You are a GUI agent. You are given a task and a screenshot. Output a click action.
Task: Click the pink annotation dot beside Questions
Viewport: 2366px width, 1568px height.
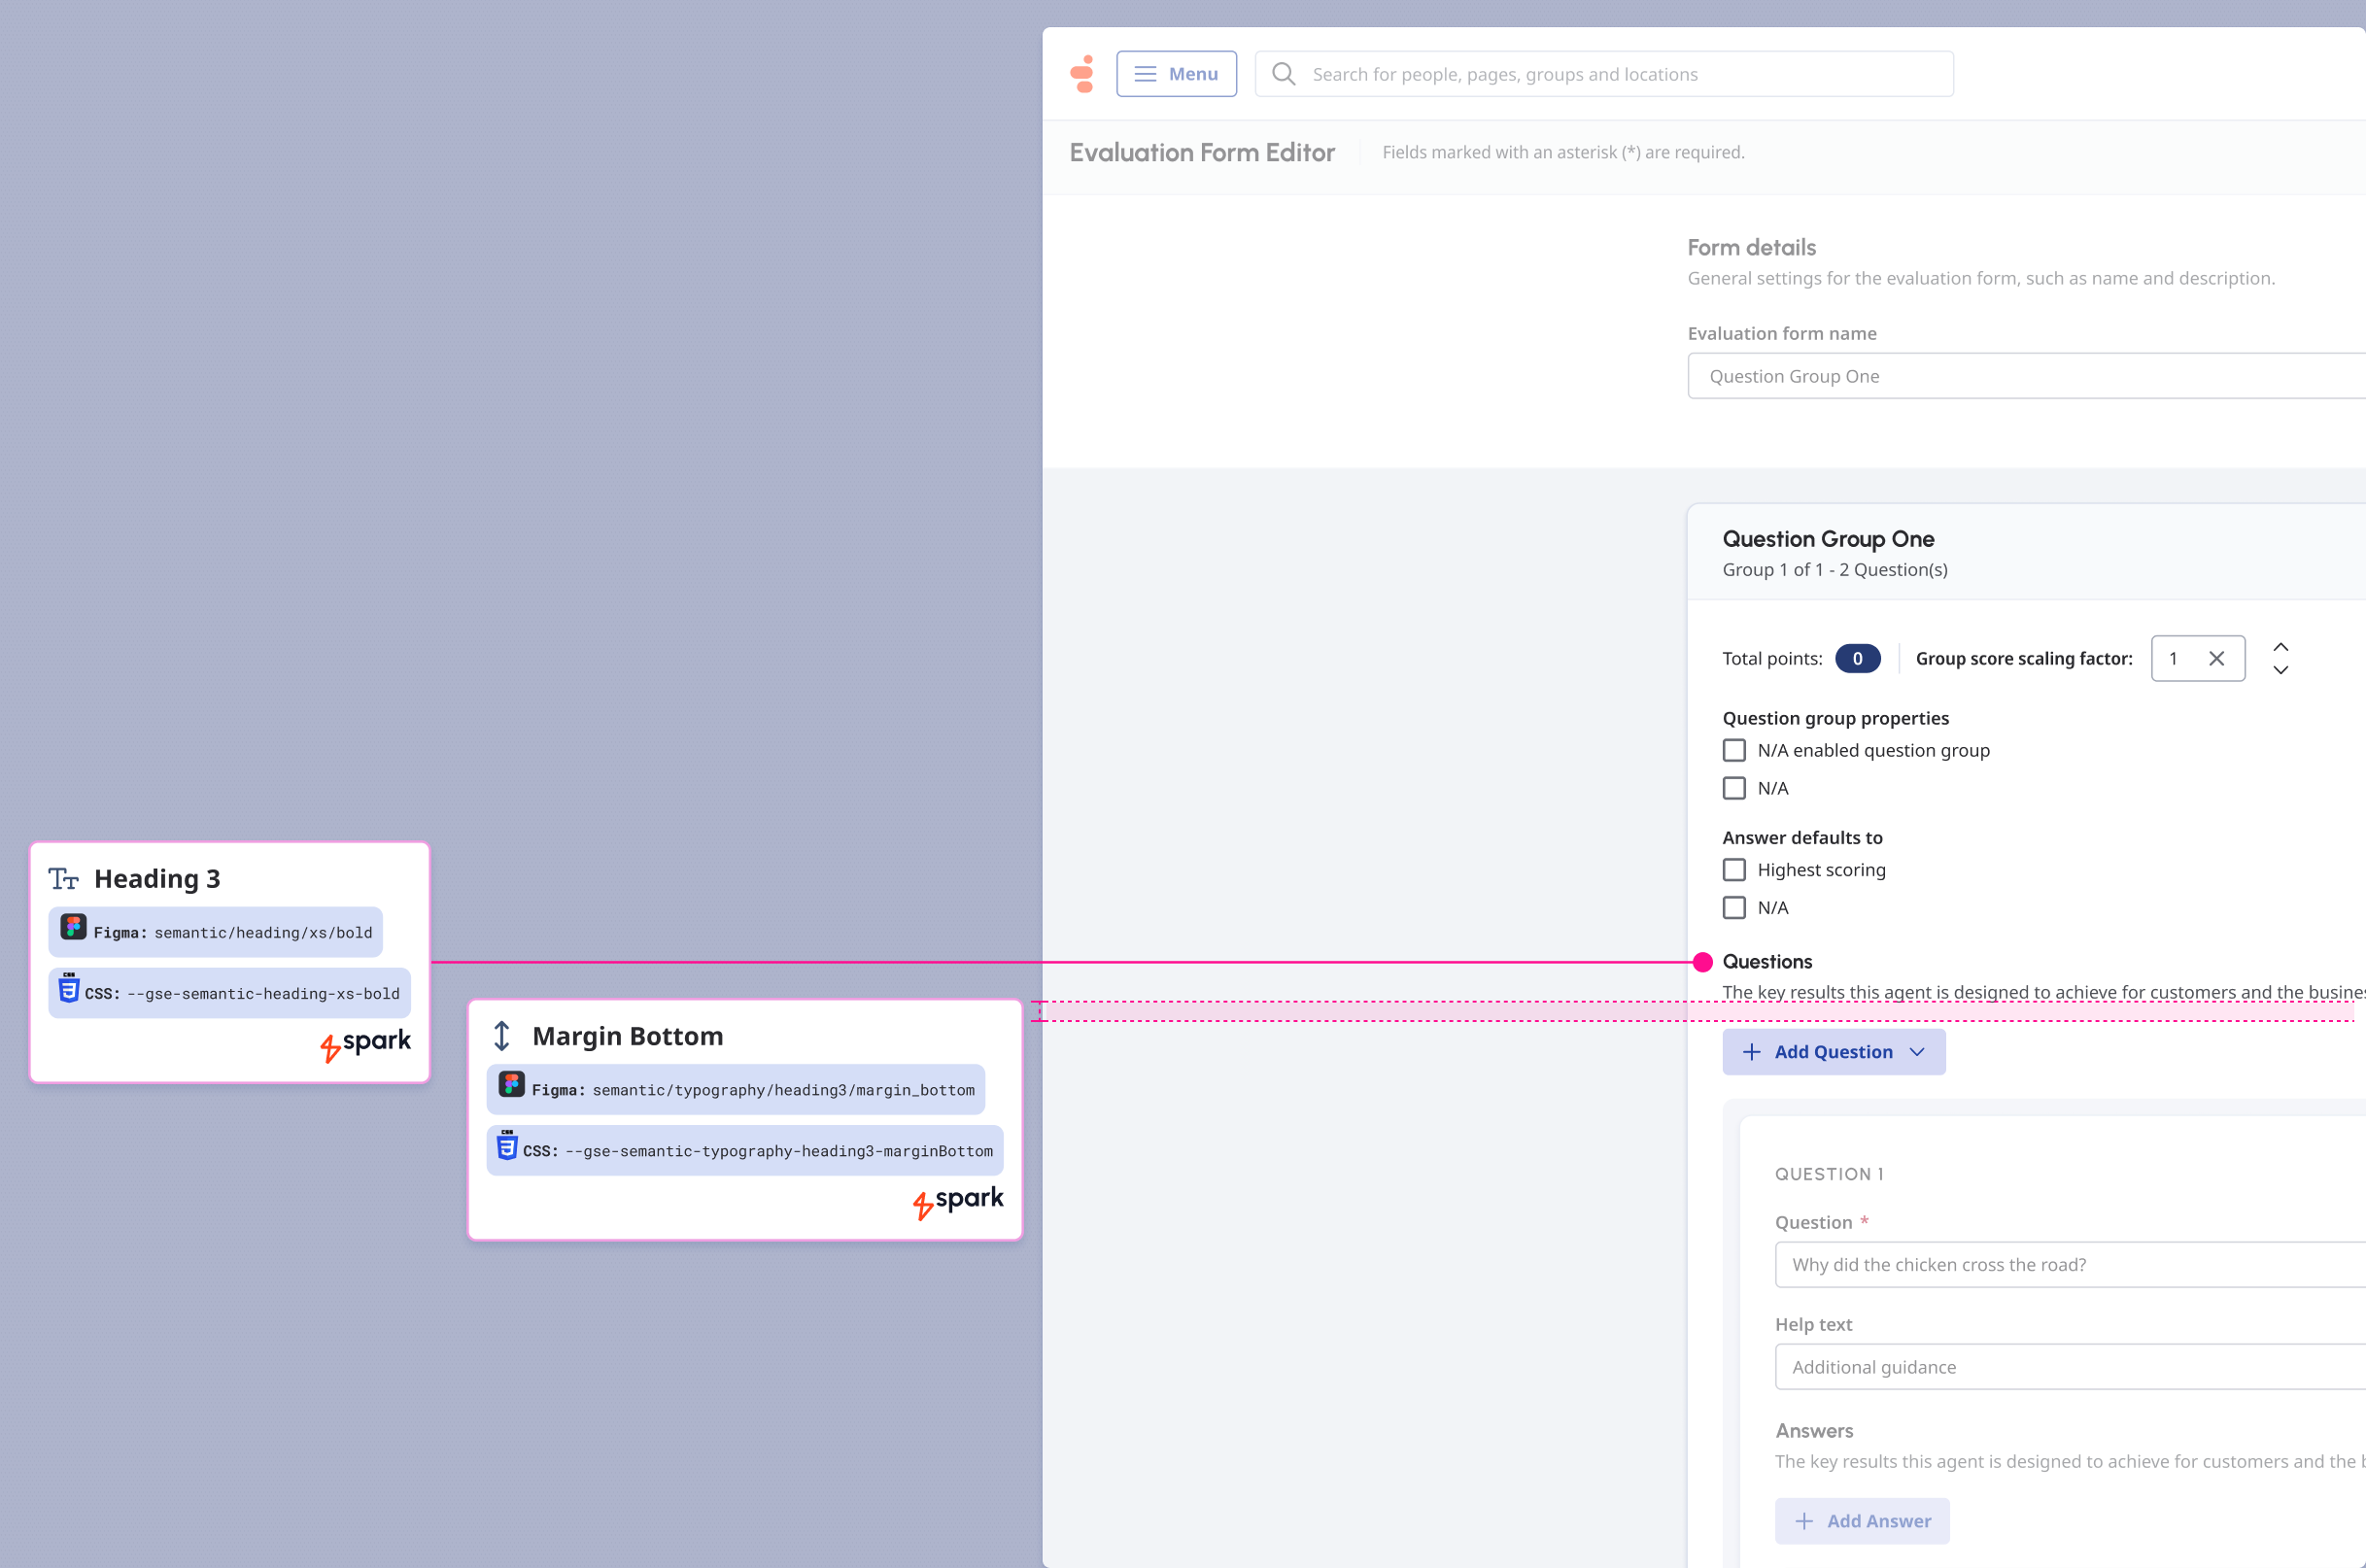point(1702,962)
